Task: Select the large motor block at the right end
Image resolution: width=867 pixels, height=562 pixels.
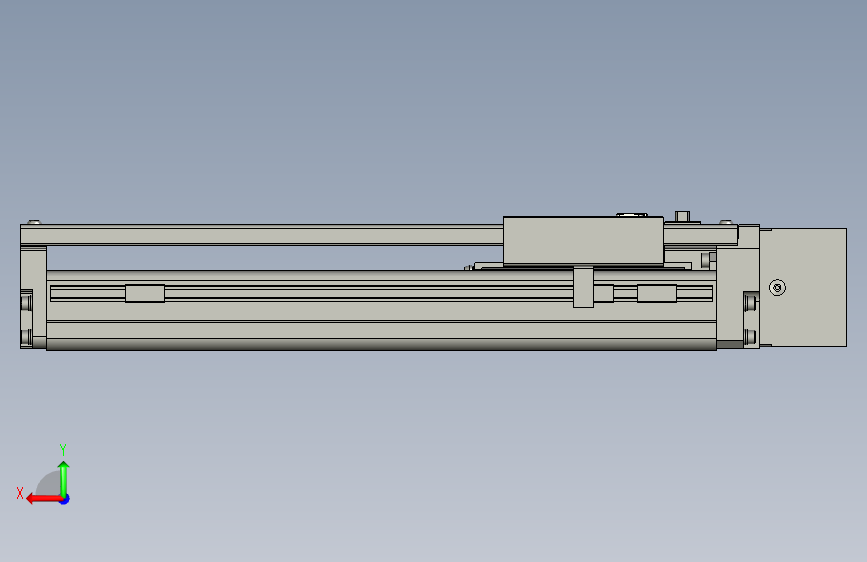Action: click(803, 288)
